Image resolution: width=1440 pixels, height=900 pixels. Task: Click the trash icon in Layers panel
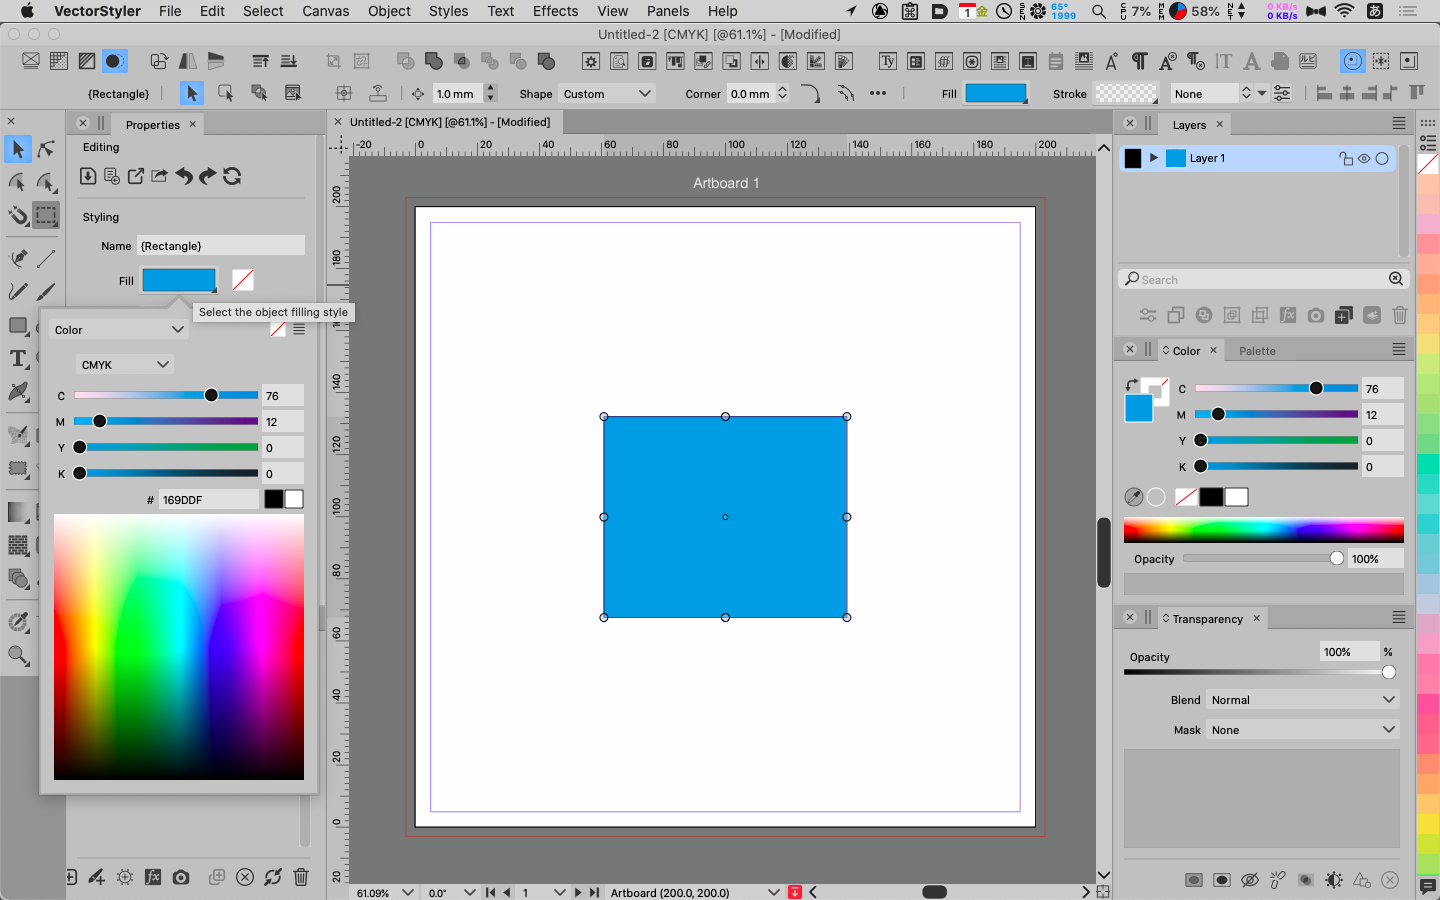click(x=1400, y=315)
